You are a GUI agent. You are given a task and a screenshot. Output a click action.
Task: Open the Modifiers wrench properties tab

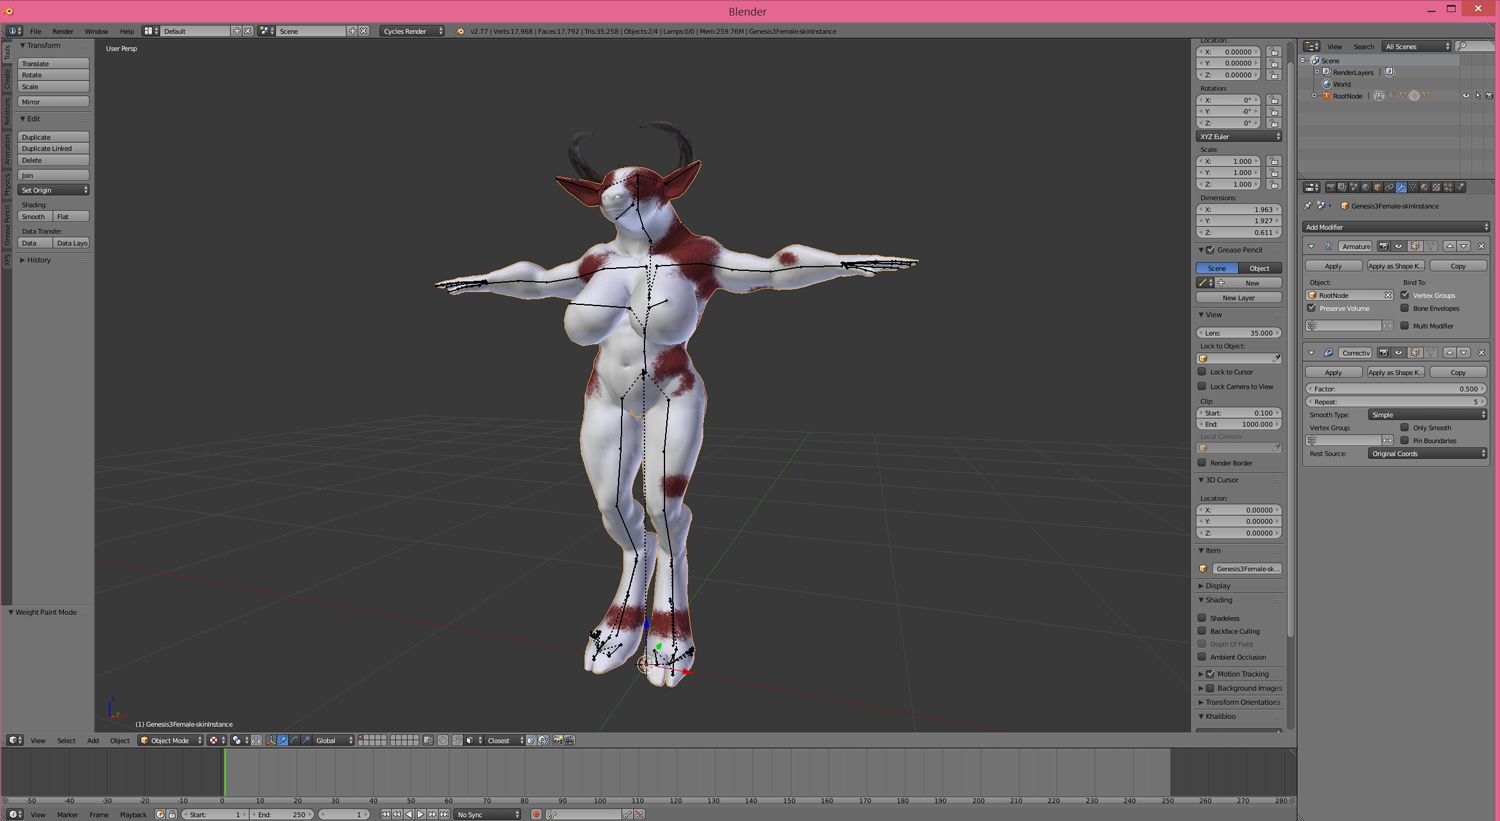(1401, 187)
